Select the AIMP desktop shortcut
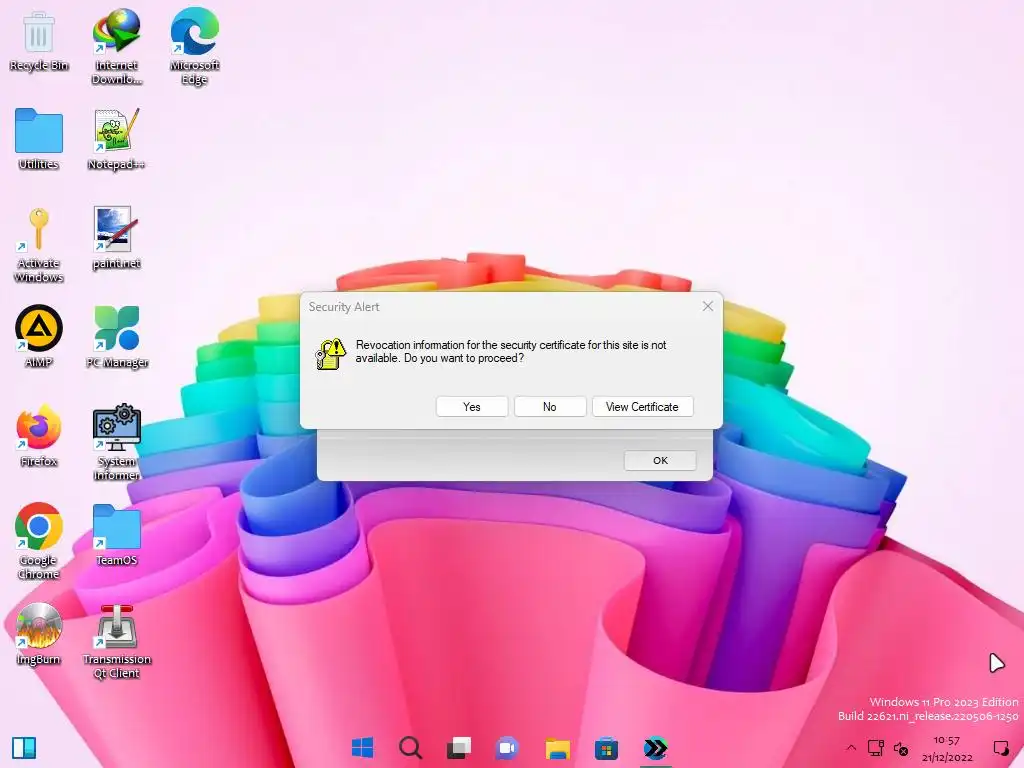Image resolution: width=1024 pixels, height=768 pixels. tap(39, 336)
